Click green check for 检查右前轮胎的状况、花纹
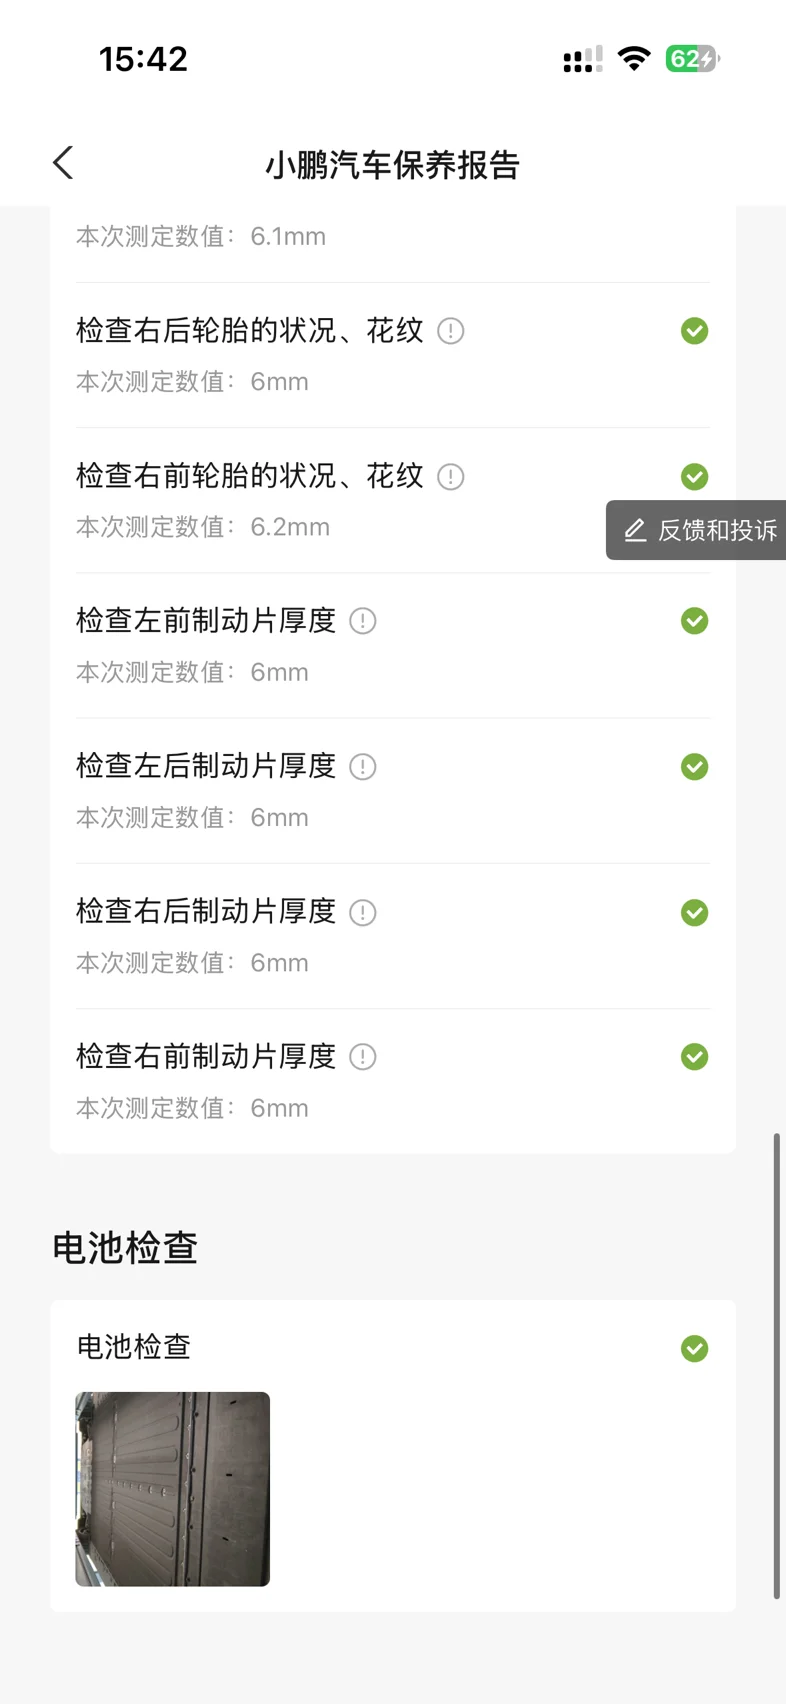The image size is (786, 1704). 694,477
